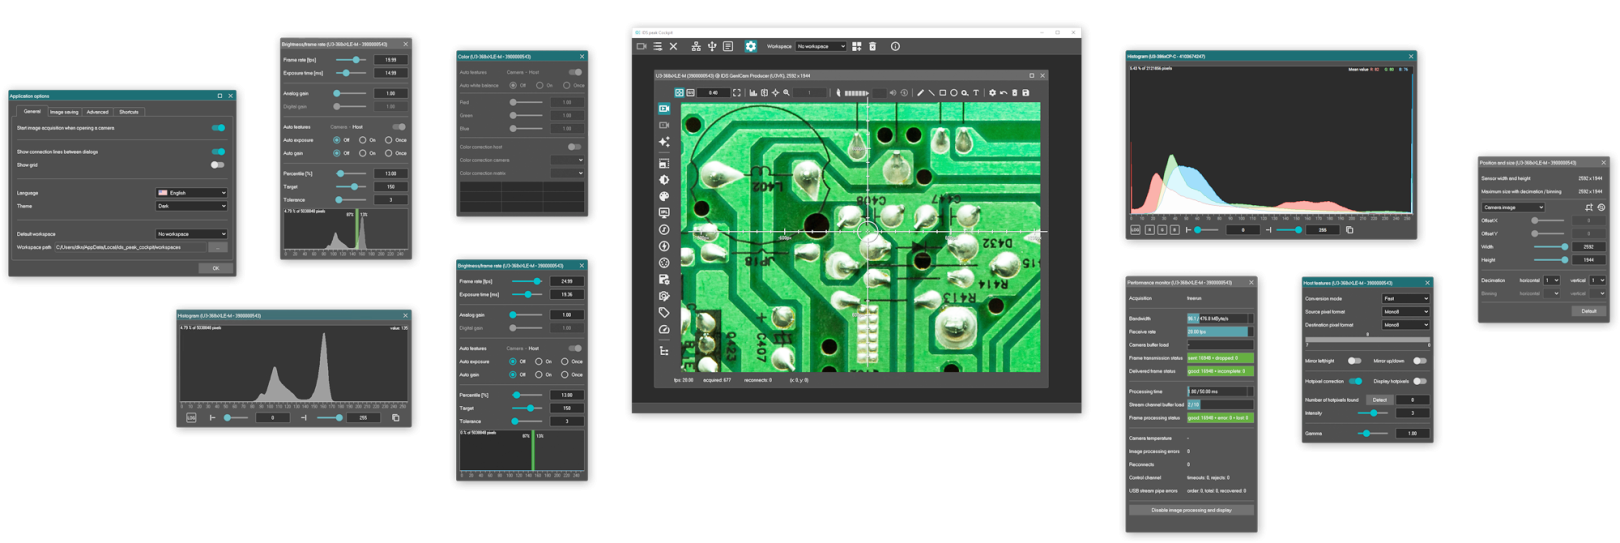The image size is (1620, 543).
Task: Open the Default workspace dropdown
Action: [191, 234]
